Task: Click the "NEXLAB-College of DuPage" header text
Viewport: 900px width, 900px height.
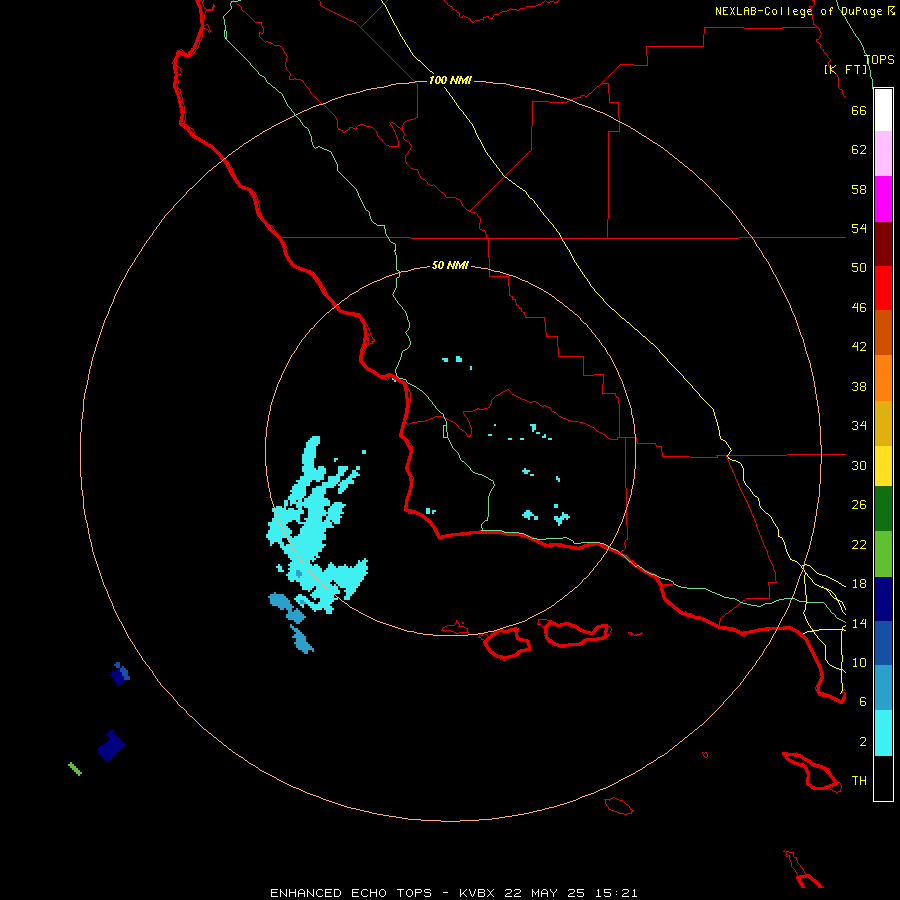Action: tap(798, 11)
